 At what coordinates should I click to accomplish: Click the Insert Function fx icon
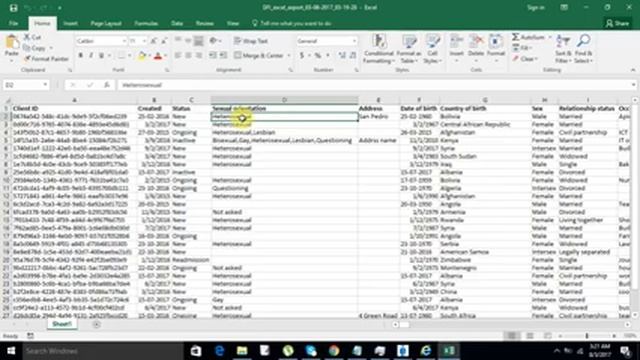click(107, 85)
